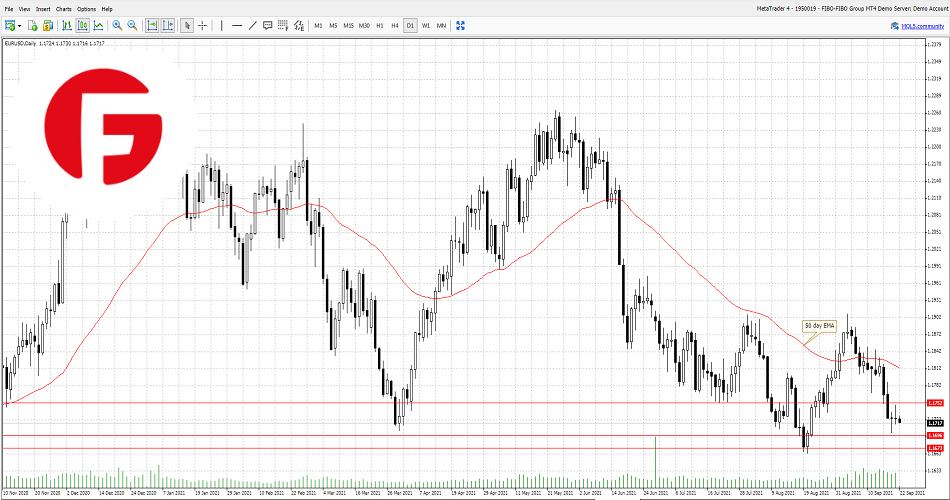Open new chart dropdown arrow
Screen dimensions: 950x500
tap(19, 25)
